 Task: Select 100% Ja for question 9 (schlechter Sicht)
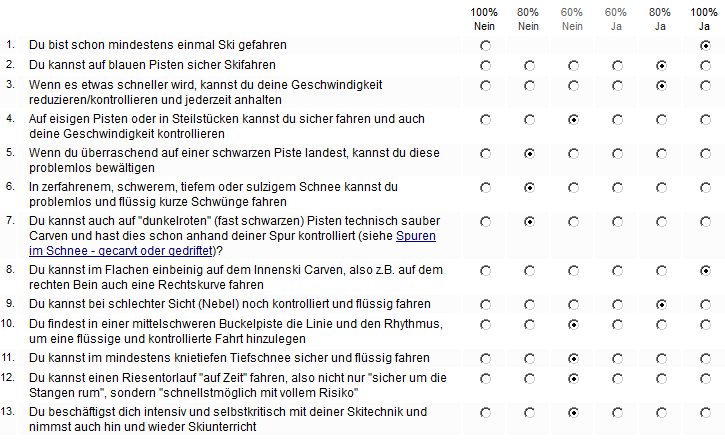(x=705, y=303)
